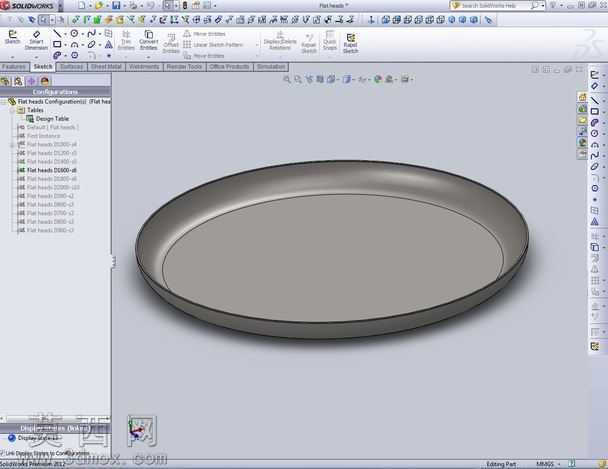This screenshot has height=469, width=608.
Task: Open the Rectangle tool dropdown arrow
Action: pos(65,45)
